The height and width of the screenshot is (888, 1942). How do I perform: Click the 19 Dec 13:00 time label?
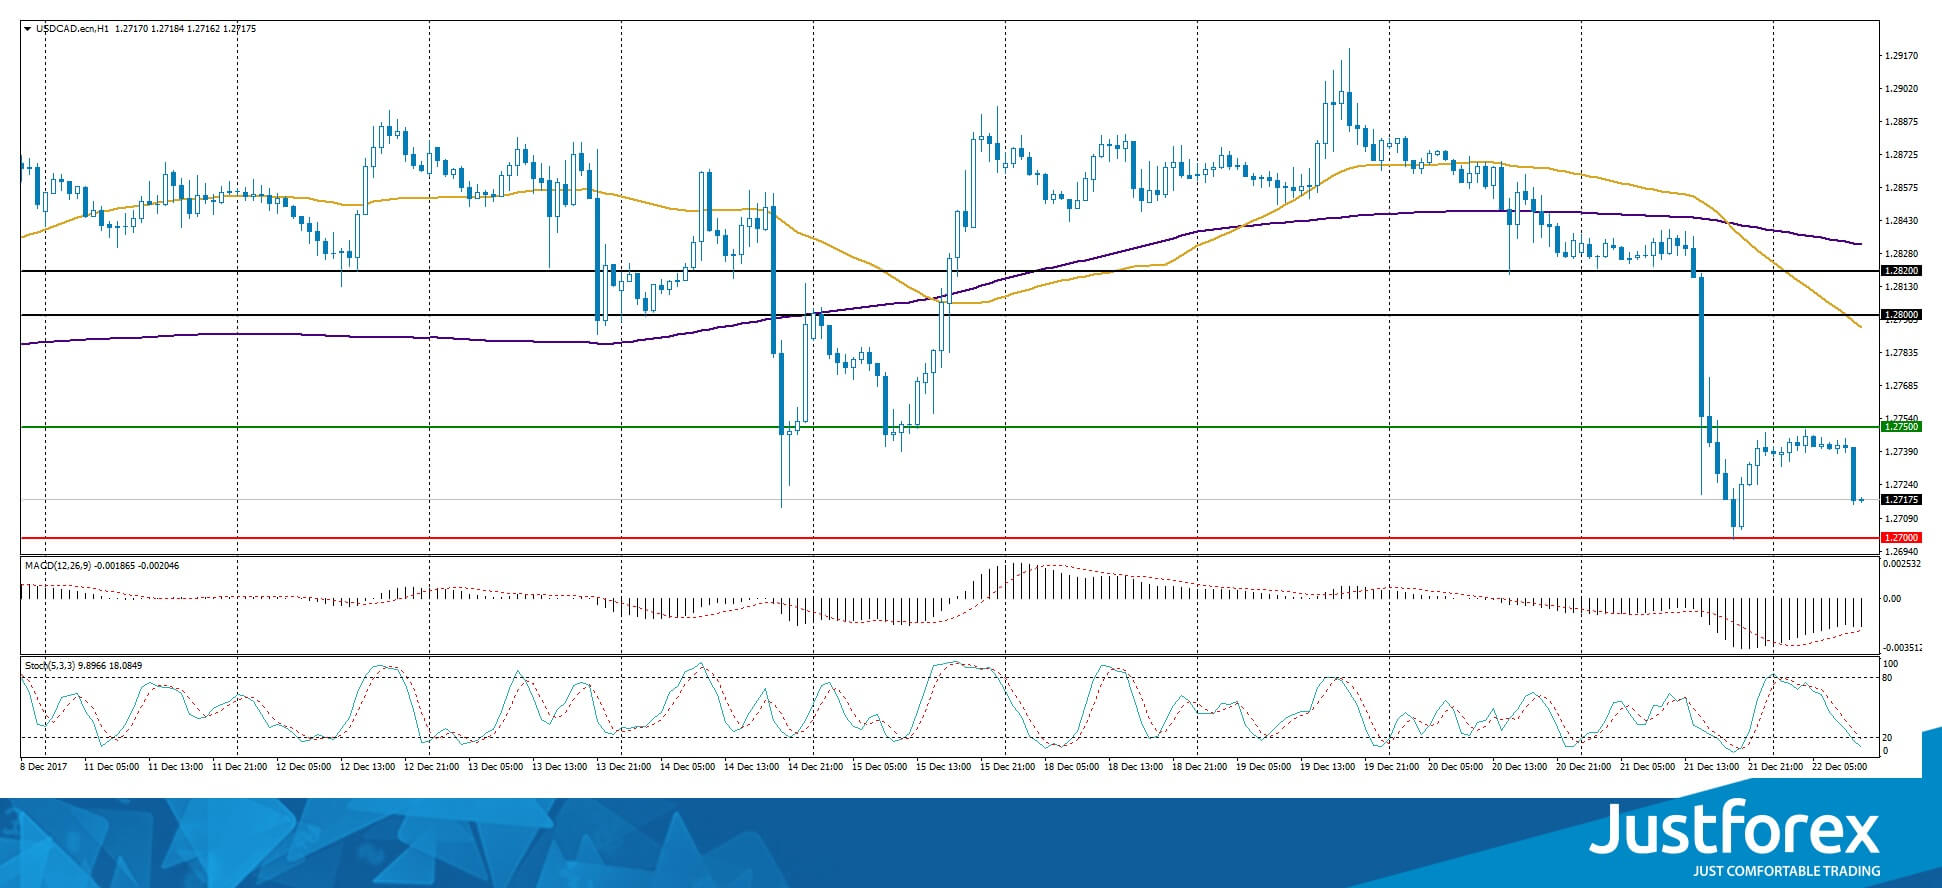[1327, 767]
